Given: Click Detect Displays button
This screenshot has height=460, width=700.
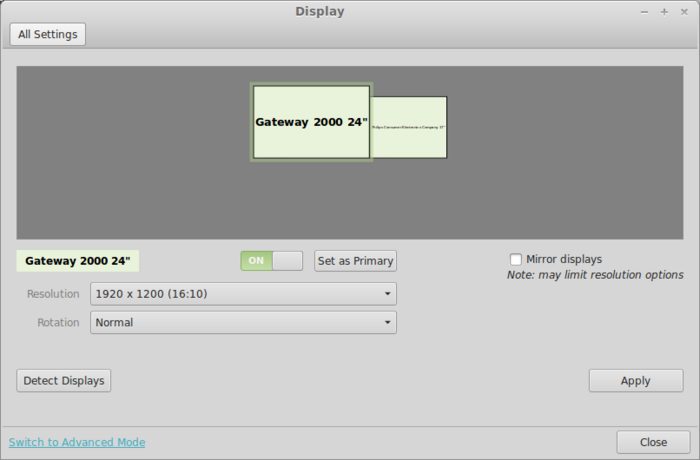Looking at the screenshot, I should [x=64, y=381].
